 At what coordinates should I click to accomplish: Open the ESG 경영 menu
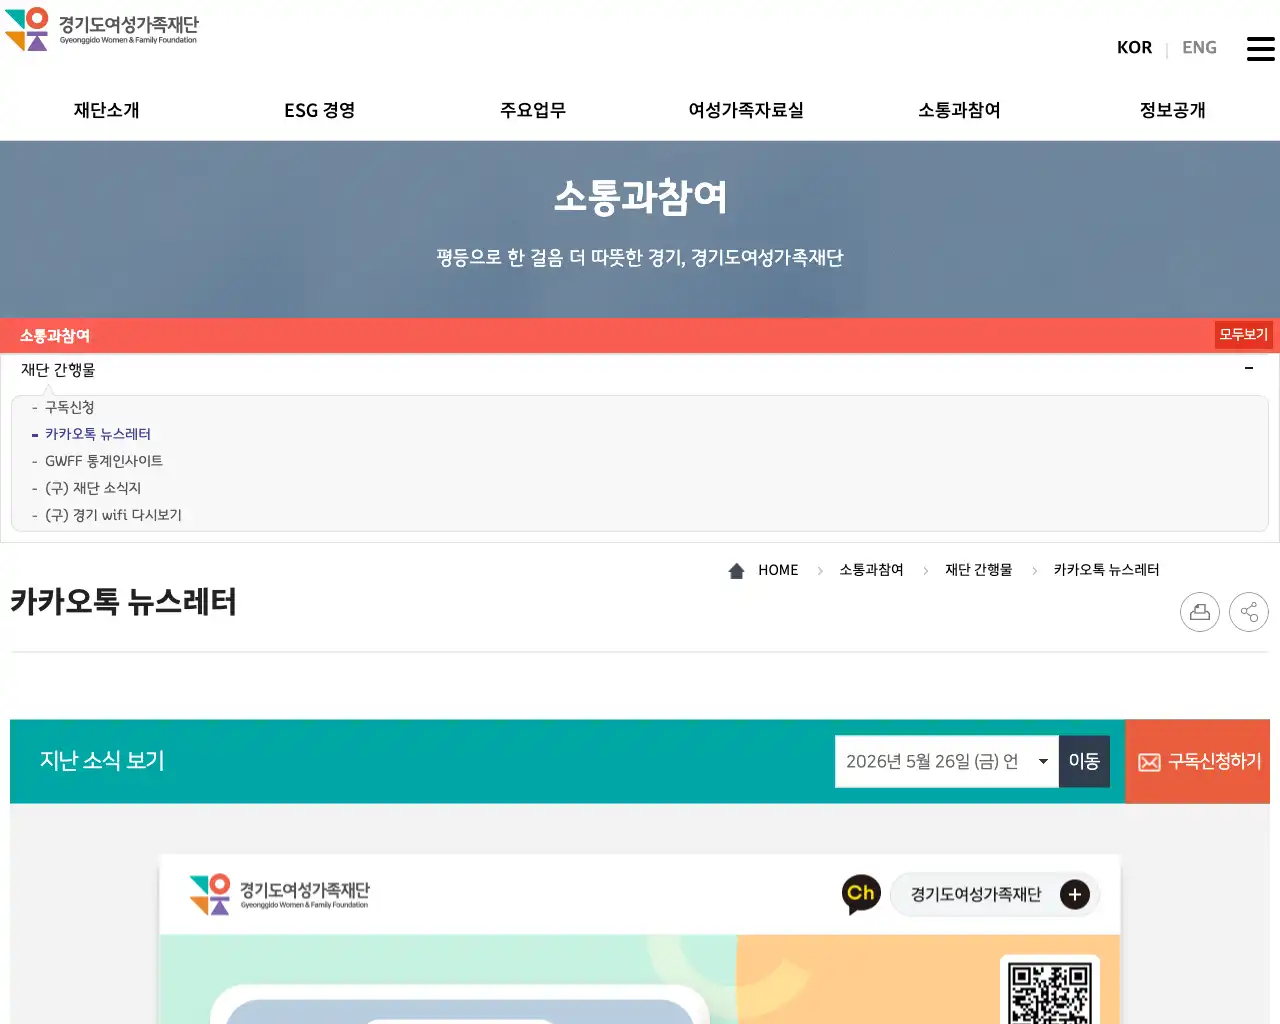tap(320, 110)
